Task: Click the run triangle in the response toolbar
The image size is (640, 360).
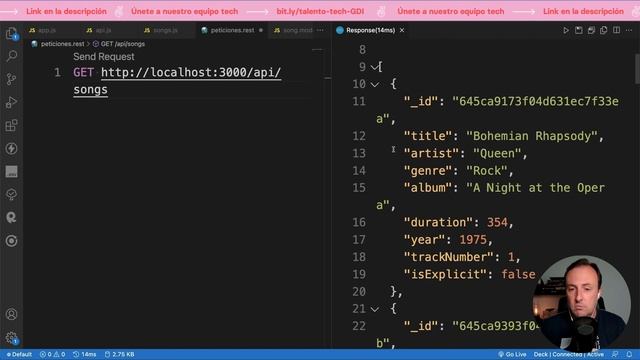Action: [x=566, y=30]
